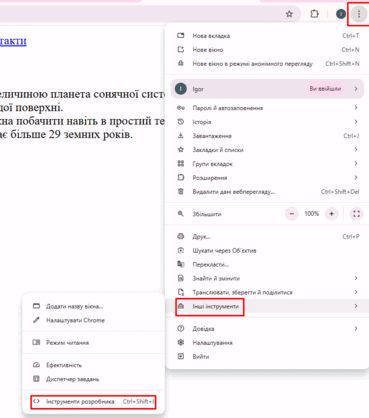
Task: Click the new tab icon beside 'Нова вкладка'
Action: pos(181,35)
